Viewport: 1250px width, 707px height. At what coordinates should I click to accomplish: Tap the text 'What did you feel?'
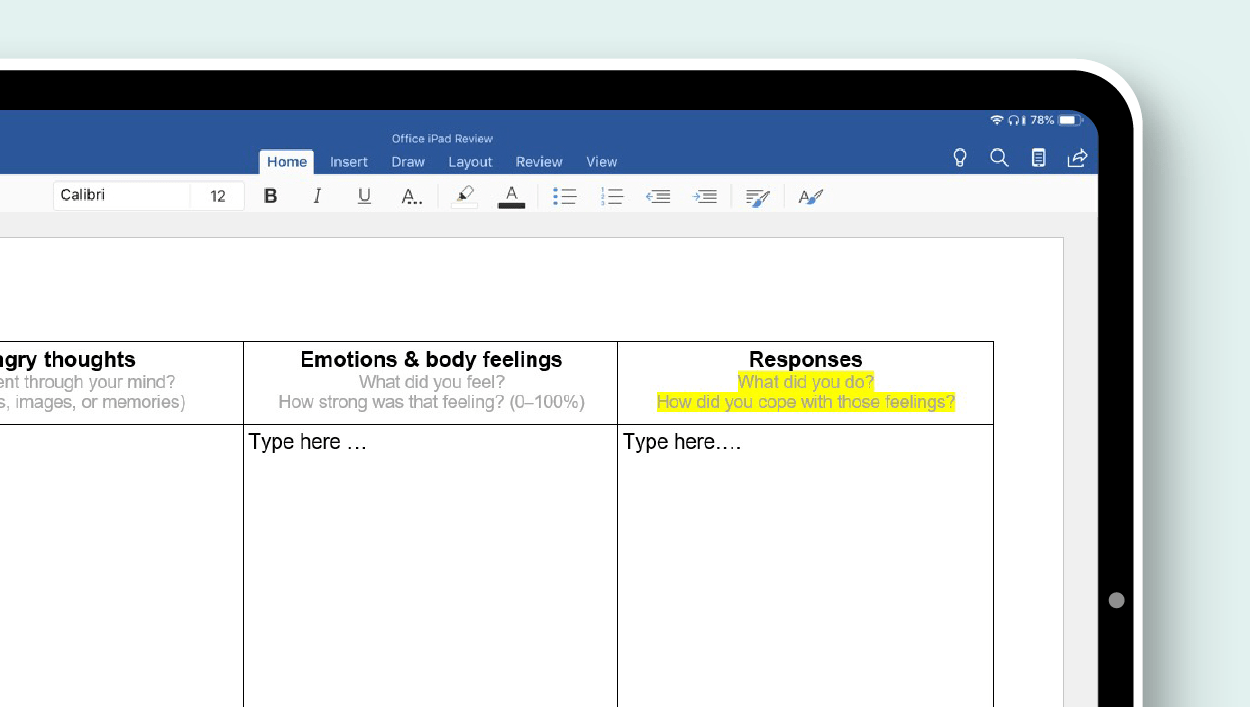tap(432, 382)
